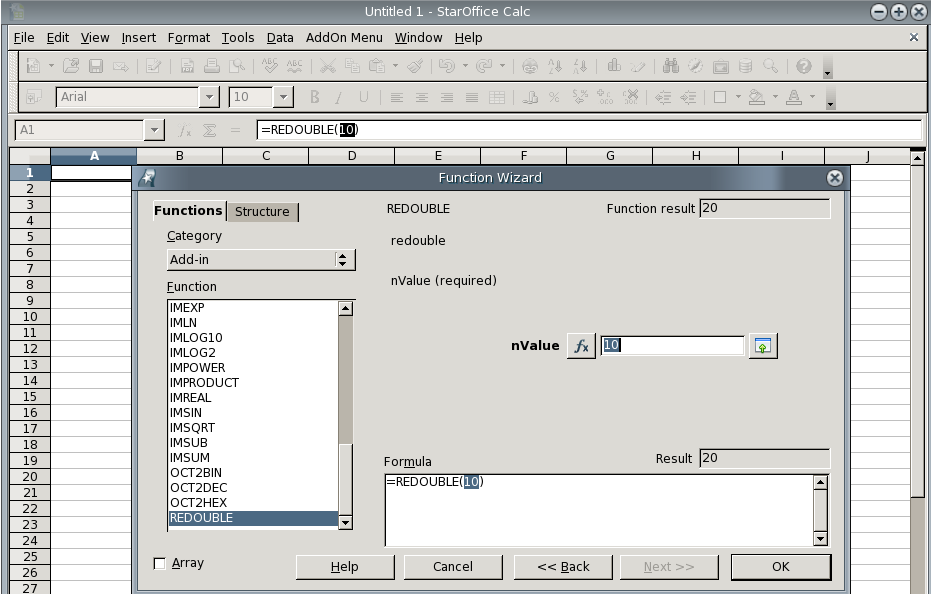Click the Sum sigma icon in formula bar
Screen dimensions: 931x594
click(210, 130)
